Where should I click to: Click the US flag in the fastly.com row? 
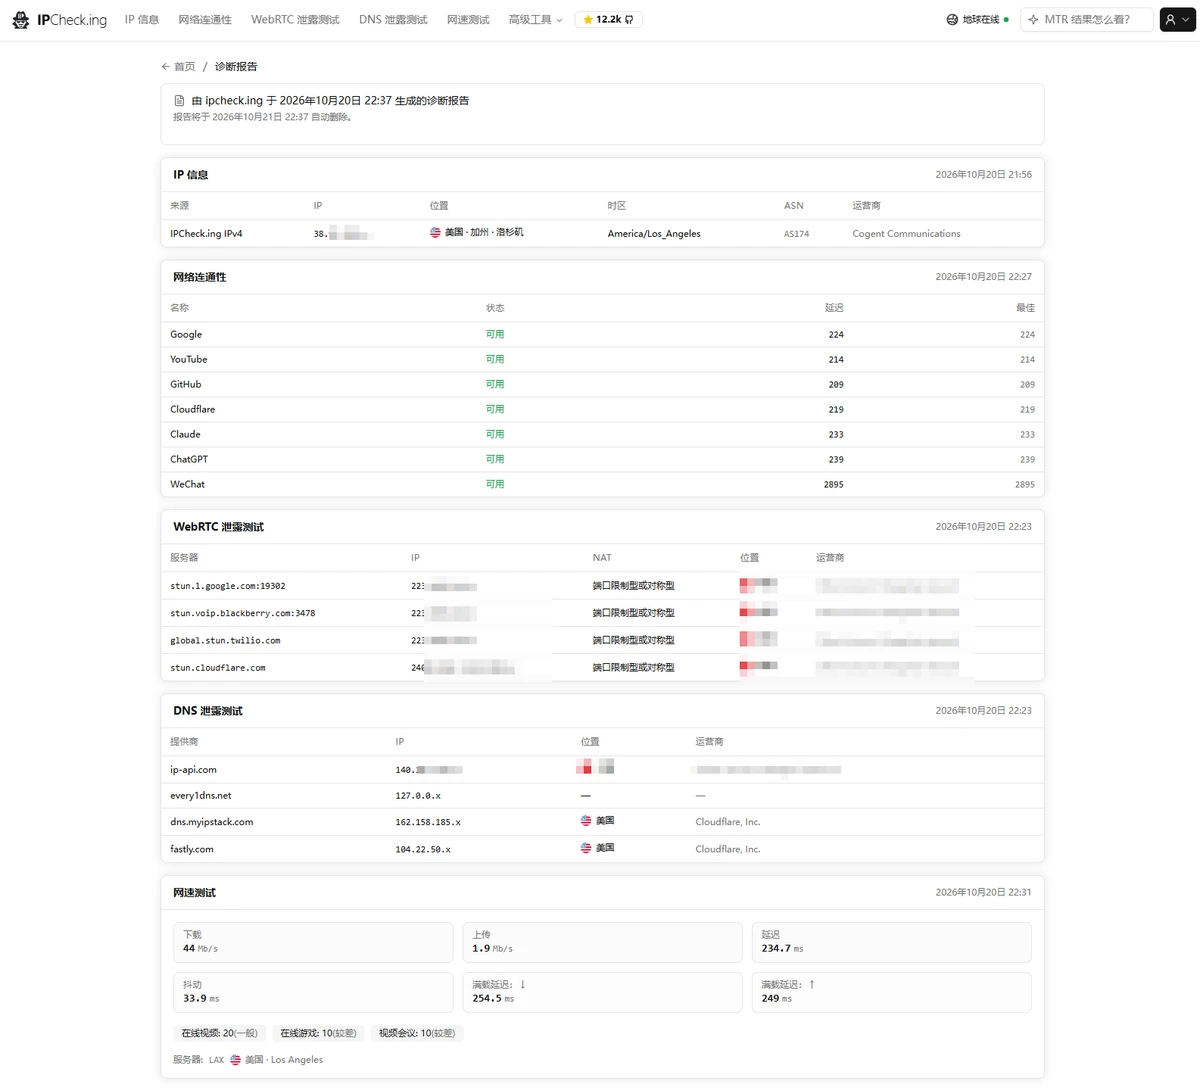(586, 848)
